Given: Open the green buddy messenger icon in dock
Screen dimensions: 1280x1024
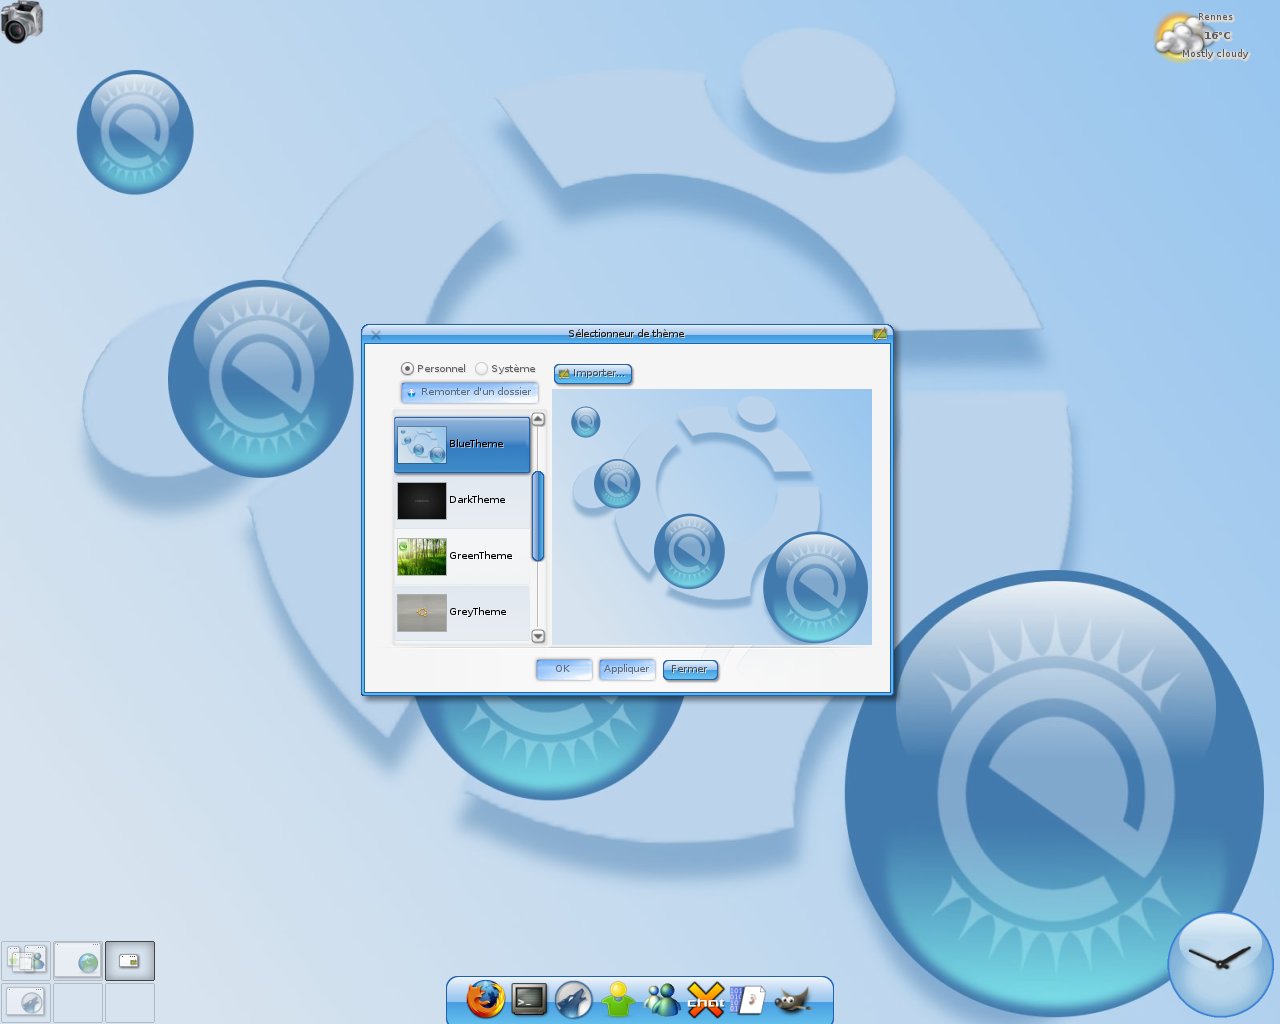Looking at the screenshot, I should coord(618,999).
